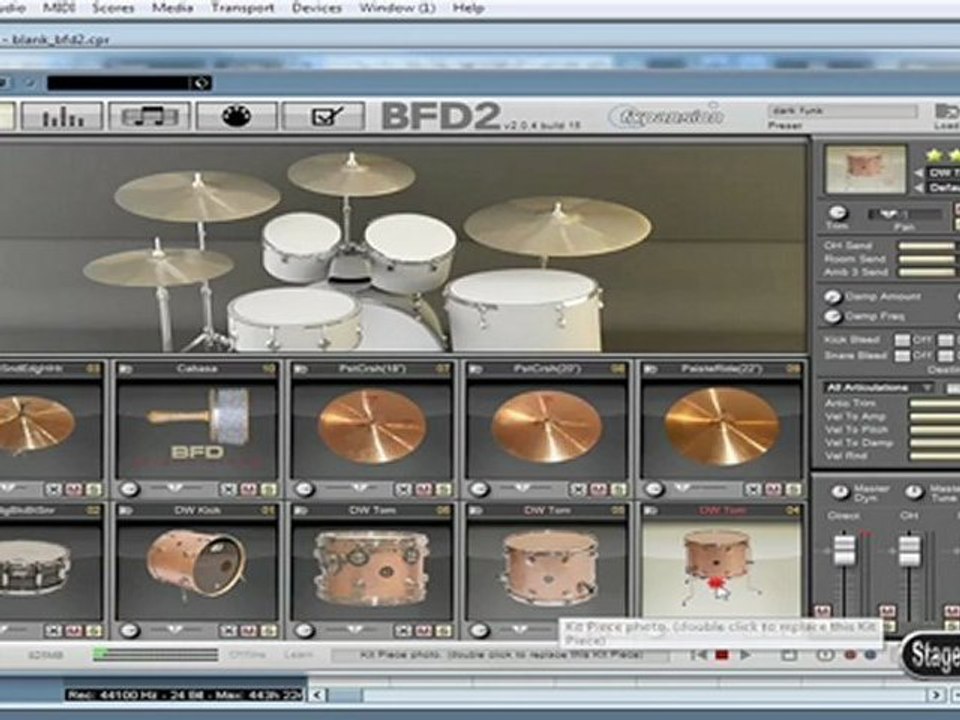Click the Master Dyn knob
The width and height of the screenshot is (960, 720).
pyautogui.click(x=840, y=492)
